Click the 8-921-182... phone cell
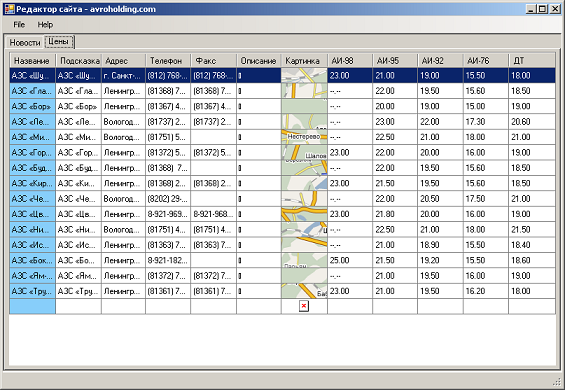The height and width of the screenshot is (390, 565). coord(168,260)
